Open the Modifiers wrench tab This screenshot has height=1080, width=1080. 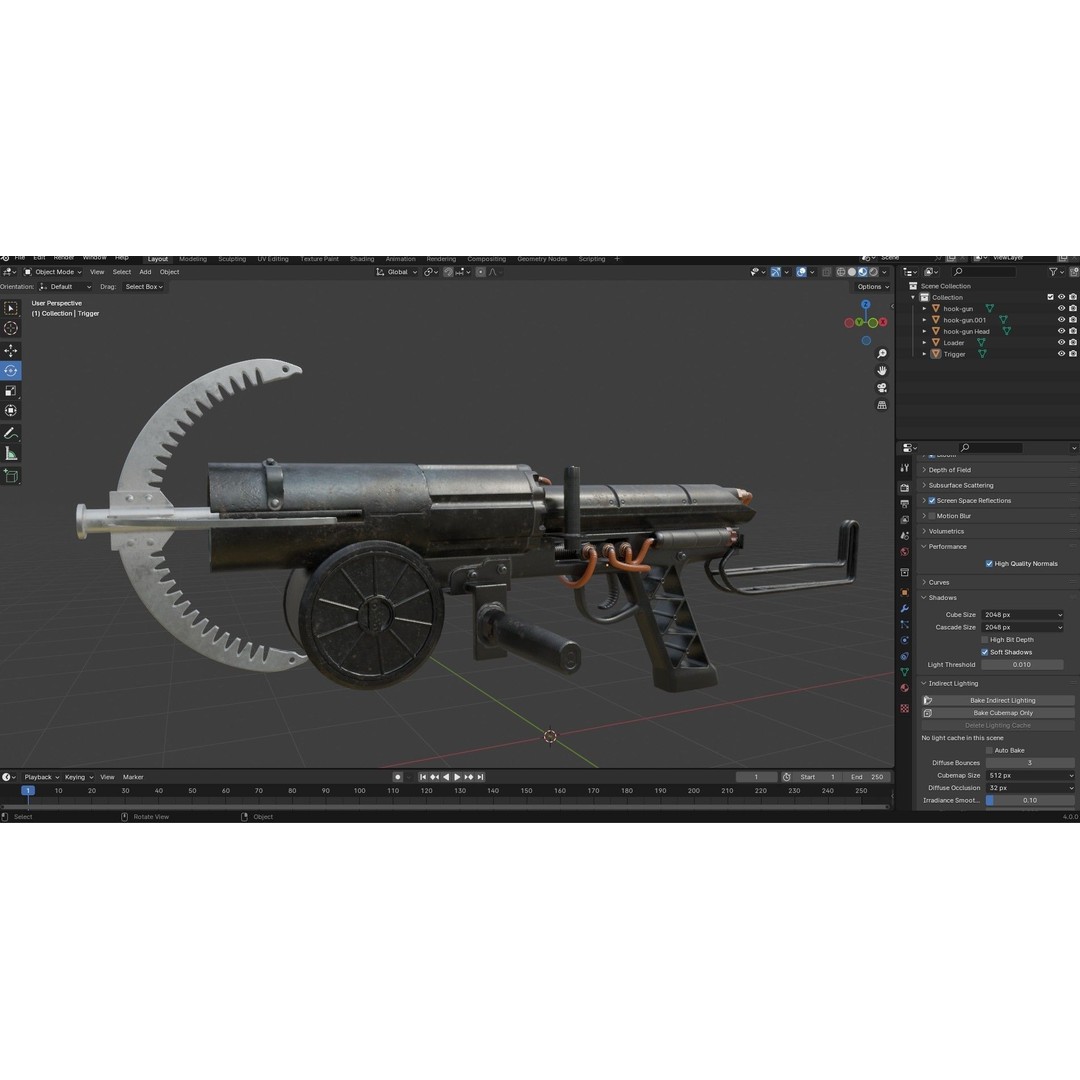(904, 608)
